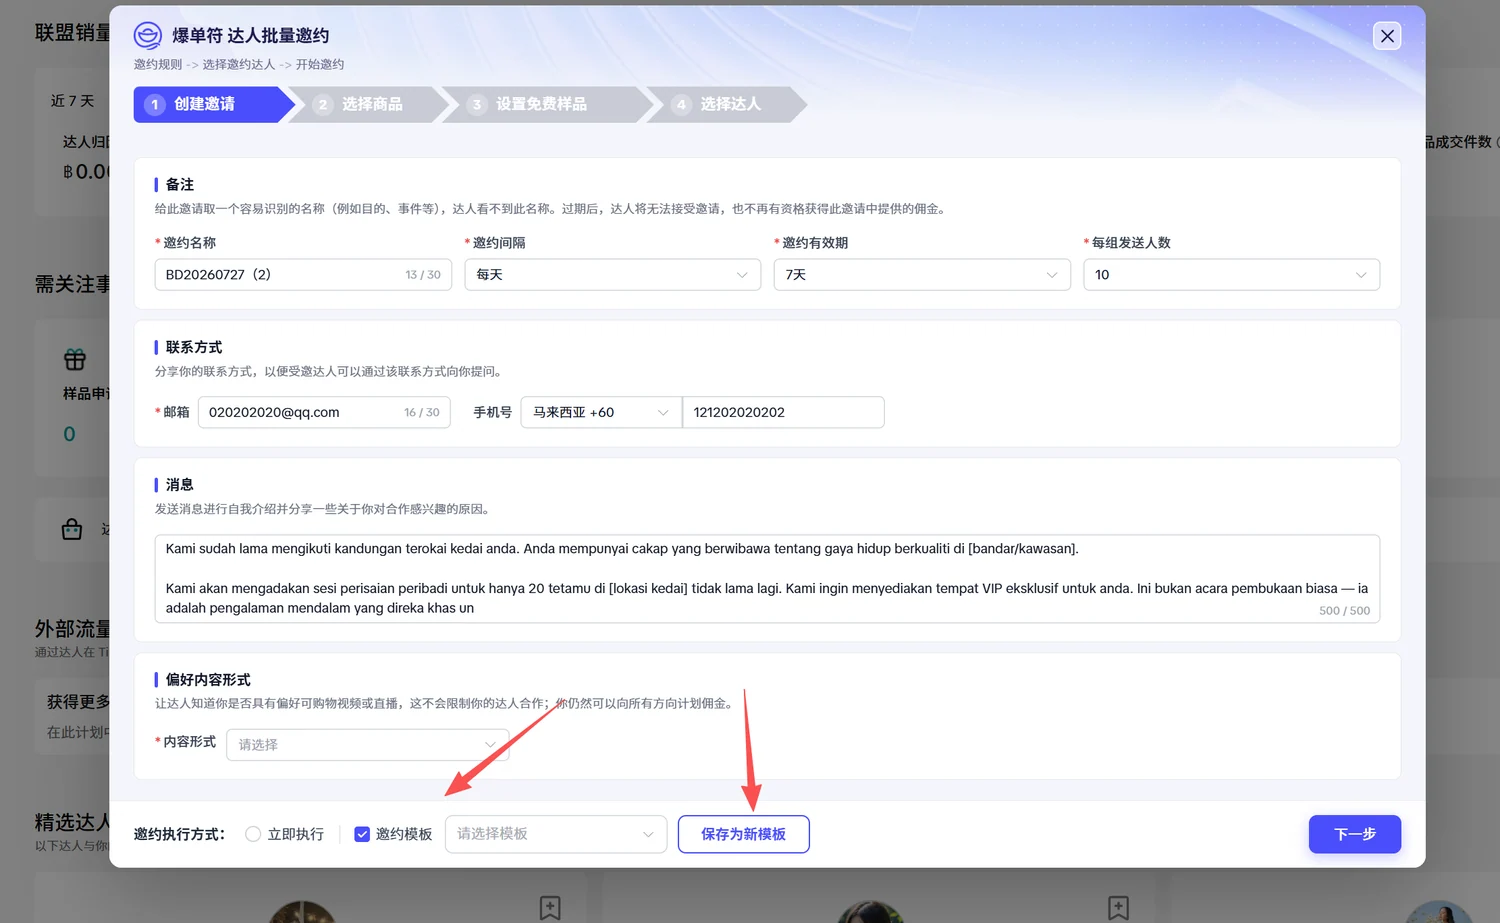
Task: Open the 每组发送人数 dropdown showing 10
Action: coord(1232,275)
